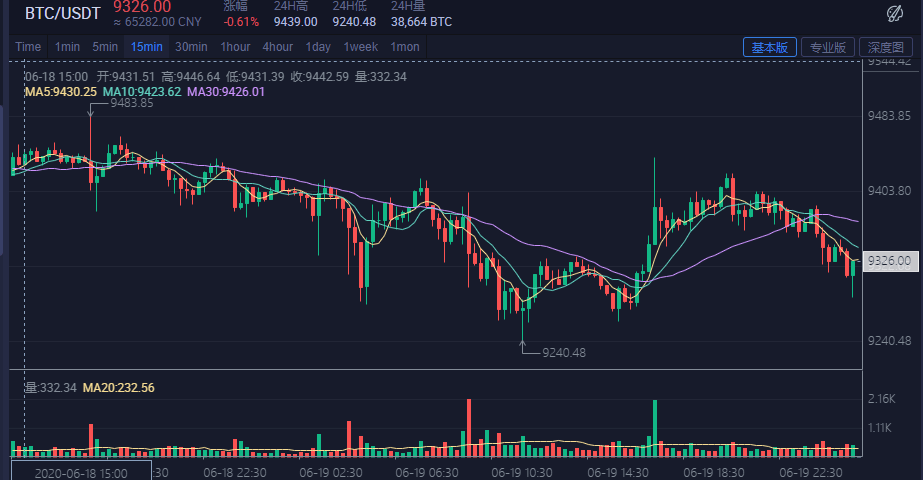
Task: Switch to the 1min interval
Action: tap(67, 47)
